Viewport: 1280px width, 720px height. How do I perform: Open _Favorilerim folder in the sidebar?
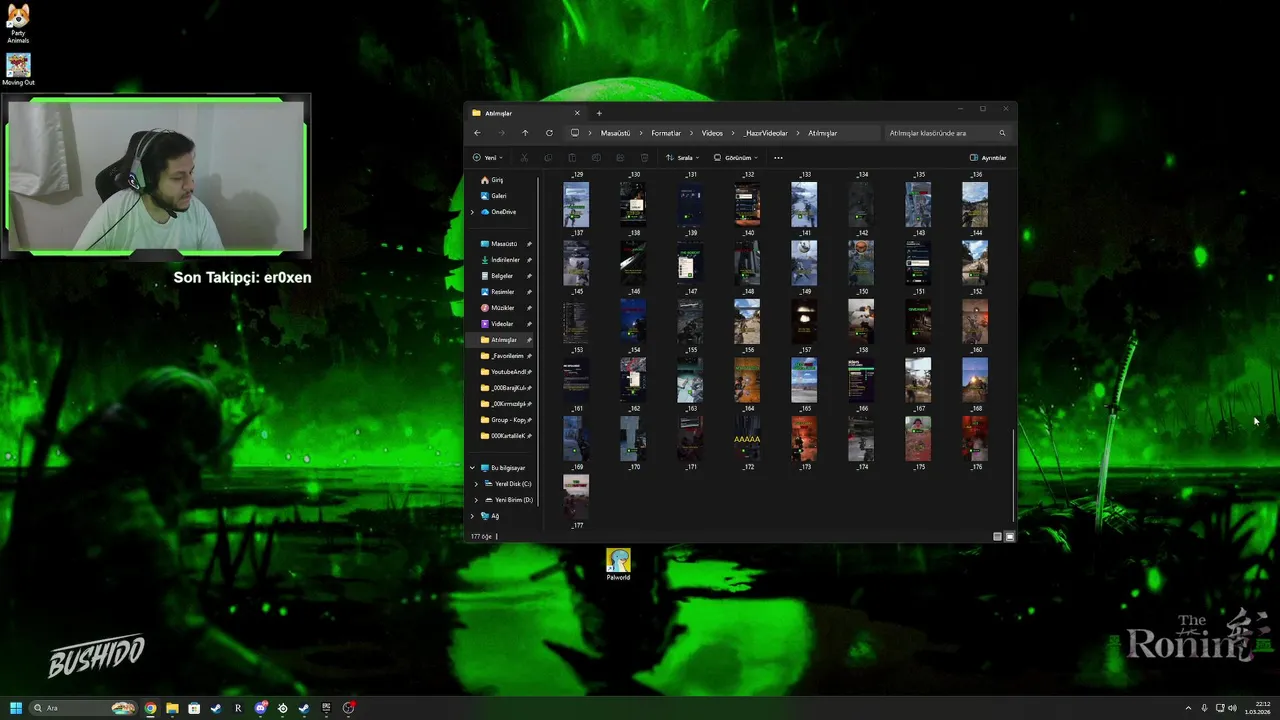click(x=505, y=356)
